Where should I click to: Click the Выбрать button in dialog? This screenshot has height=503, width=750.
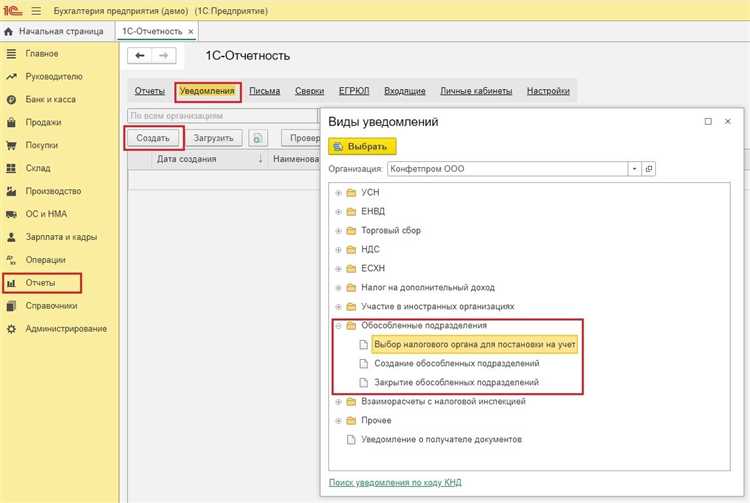362,146
